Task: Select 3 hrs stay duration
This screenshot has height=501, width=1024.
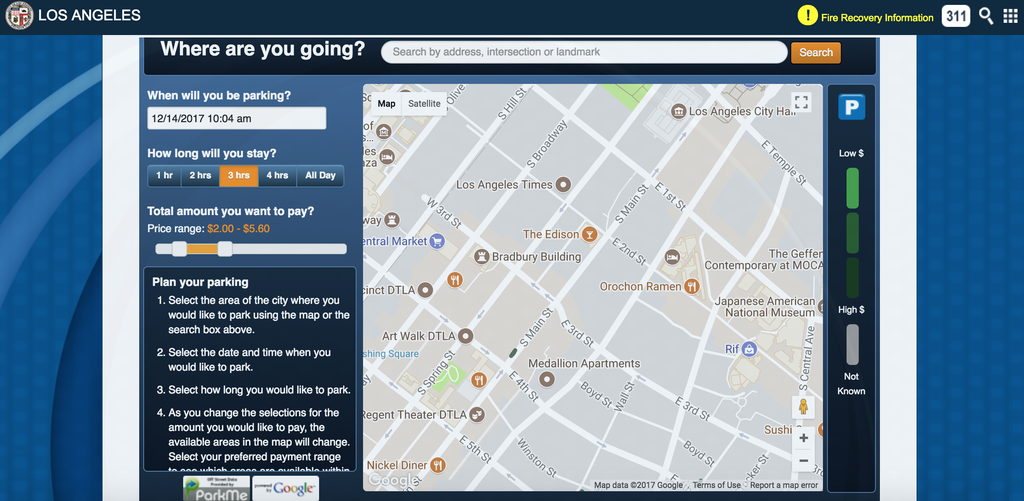Action: [x=238, y=176]
